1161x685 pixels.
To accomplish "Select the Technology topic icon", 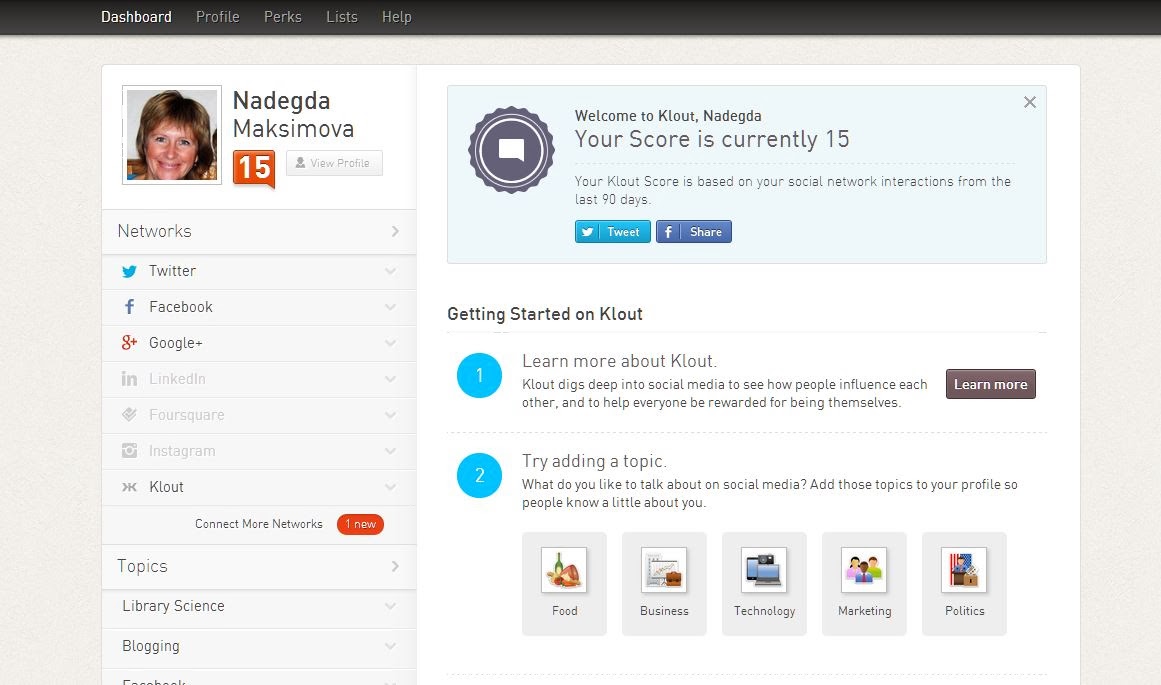I will (764, 569).
